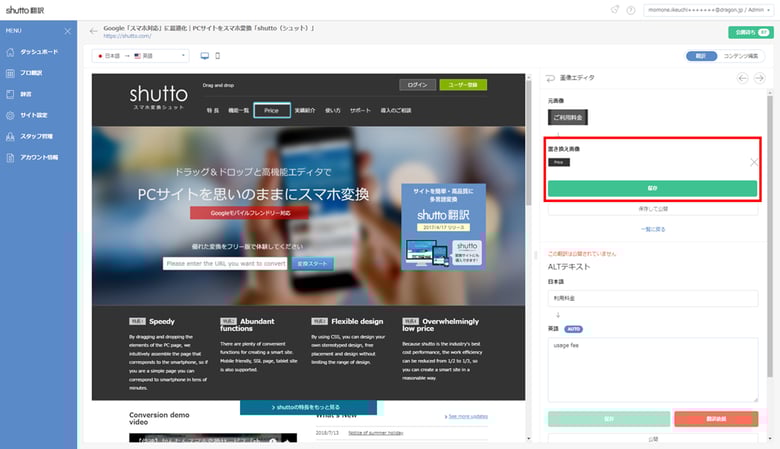Image resolution: width=780 pixels, height=449 pixels.
Task: Click the login button in the preview header
Action: 417,85
